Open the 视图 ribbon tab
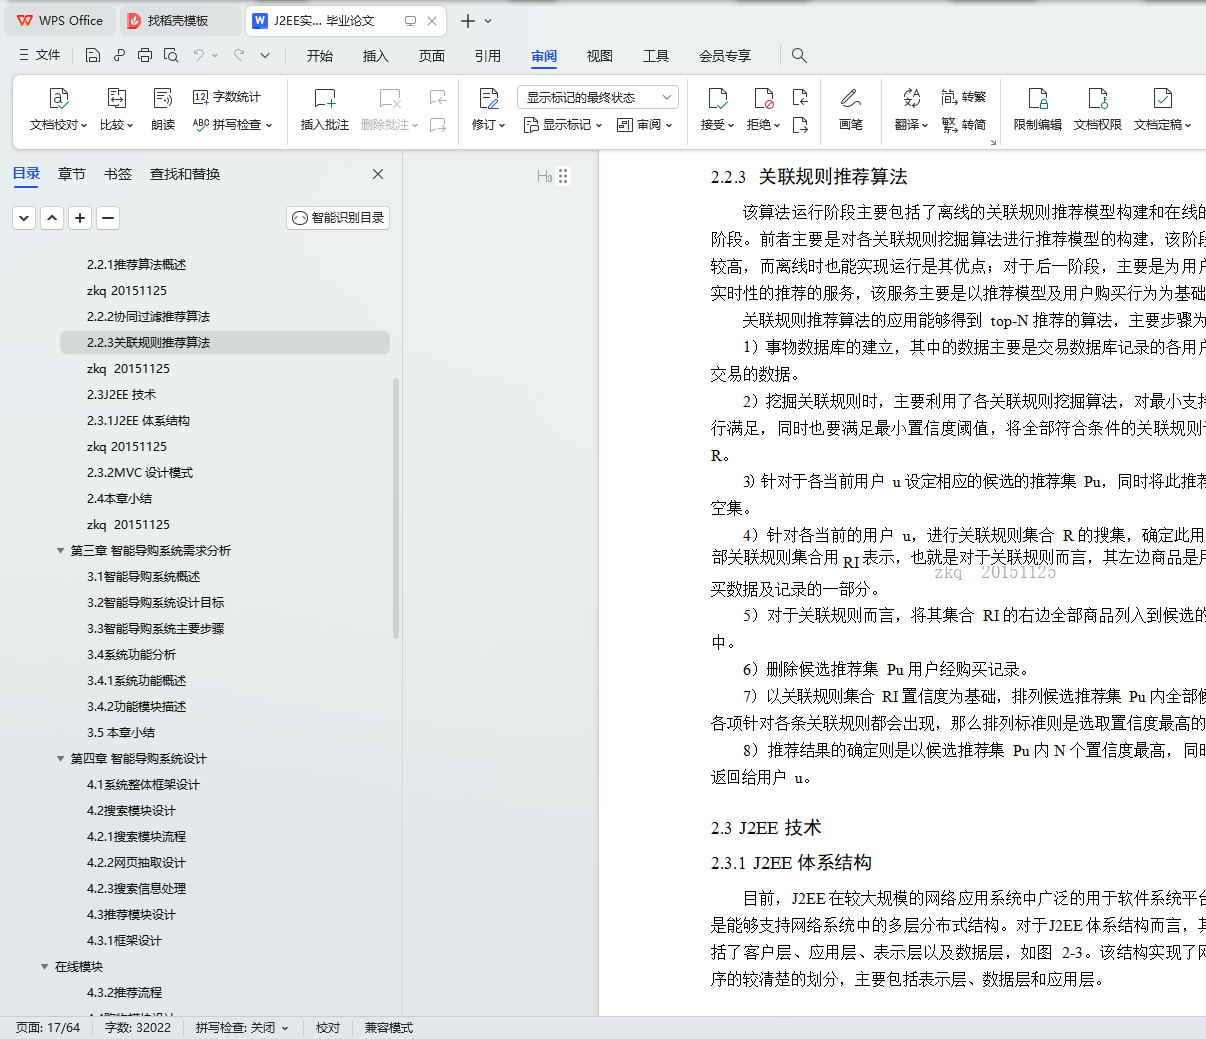1206x1039 pixels. [600, 56]
